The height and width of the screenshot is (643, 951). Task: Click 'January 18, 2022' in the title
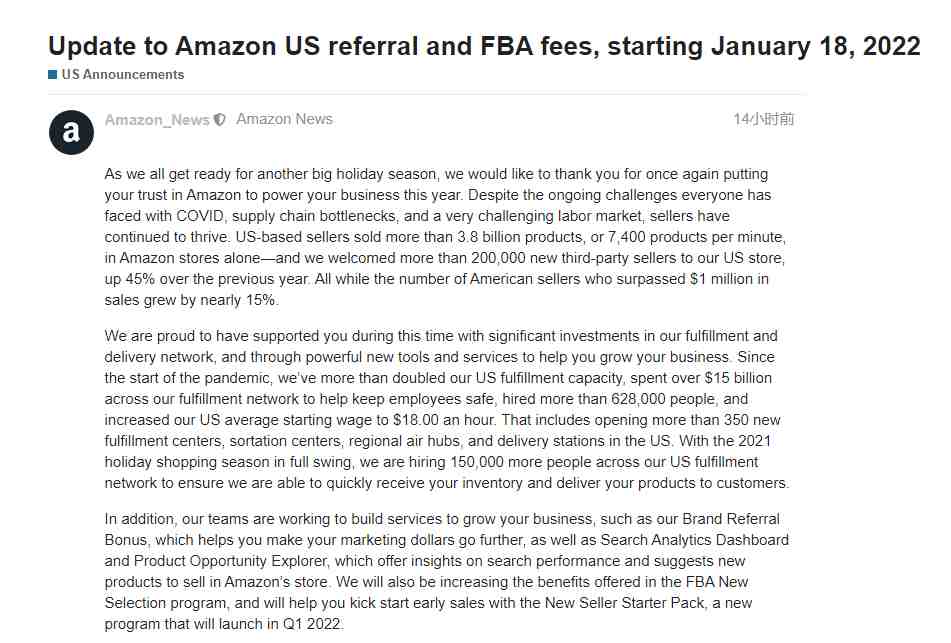[816, 46]
